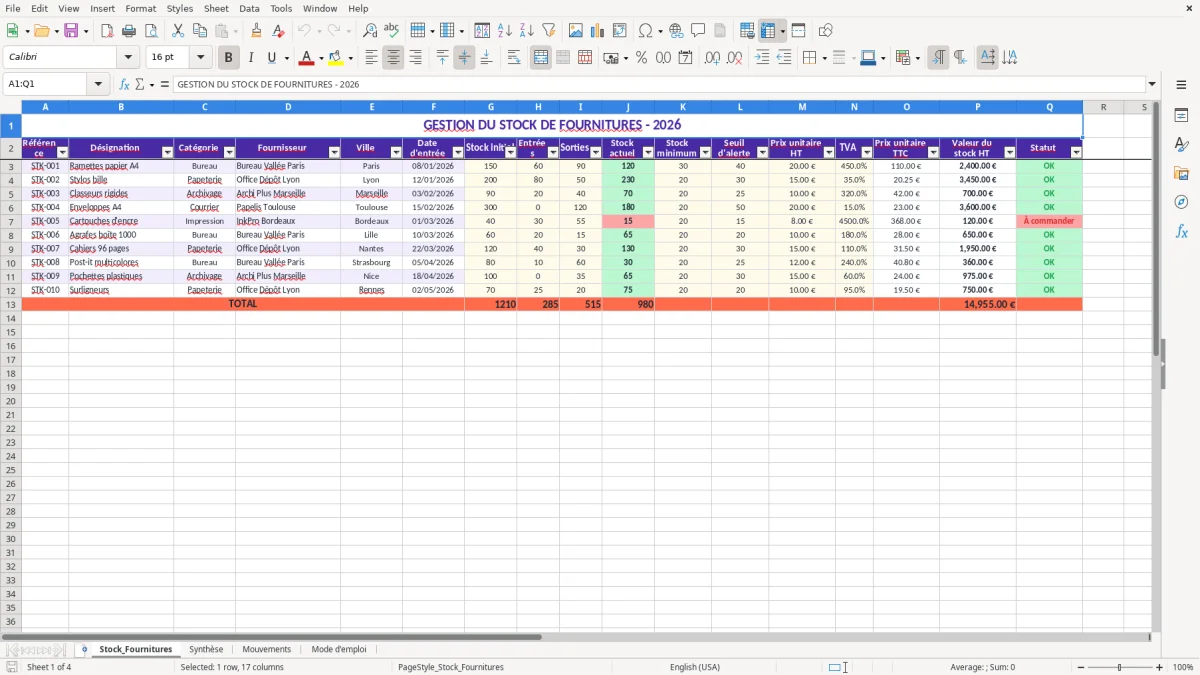Click the Insert Comment icon
The height and width of the screenshot is (675, 1200).
pyautogui.click(x=698, y=31)
